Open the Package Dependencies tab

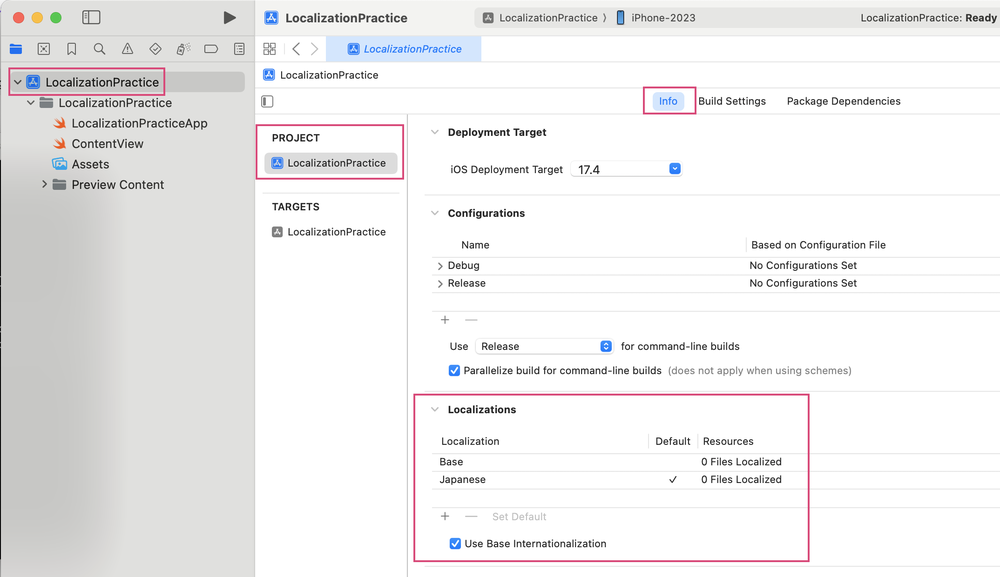[x=843, y=101]
